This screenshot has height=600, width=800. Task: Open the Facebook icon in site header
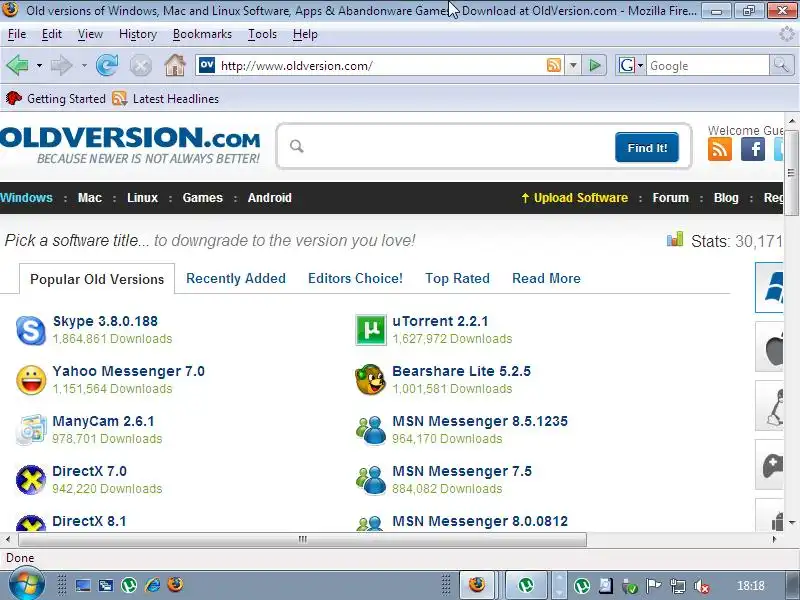[x=753, y=149]
